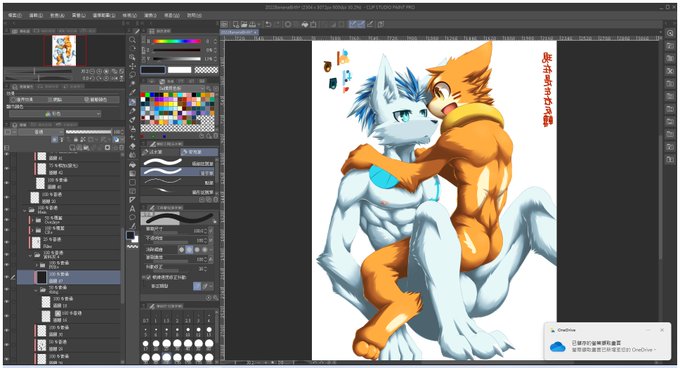
Task: Open the layer blending mode dropdown
Action: pos(41,132)
